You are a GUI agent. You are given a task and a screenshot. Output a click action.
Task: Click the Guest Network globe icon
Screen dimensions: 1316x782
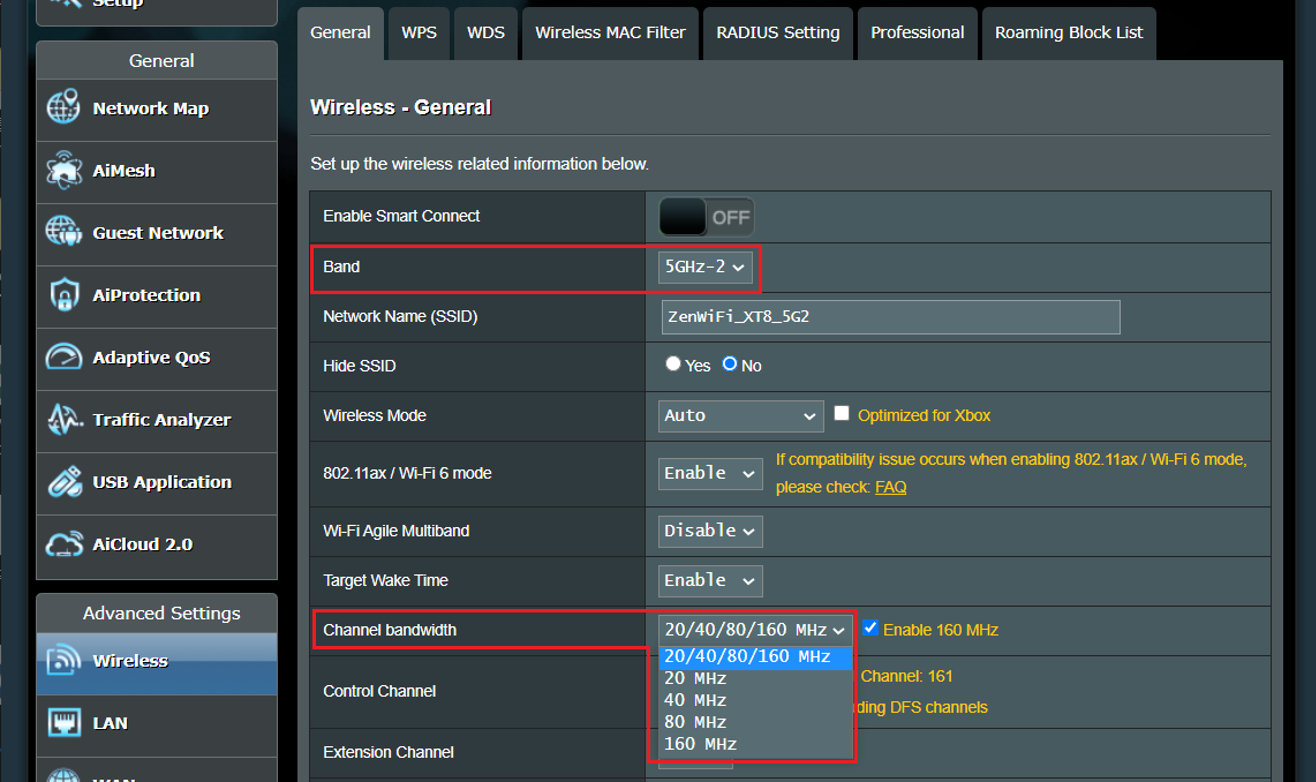(x=63, y=233)
